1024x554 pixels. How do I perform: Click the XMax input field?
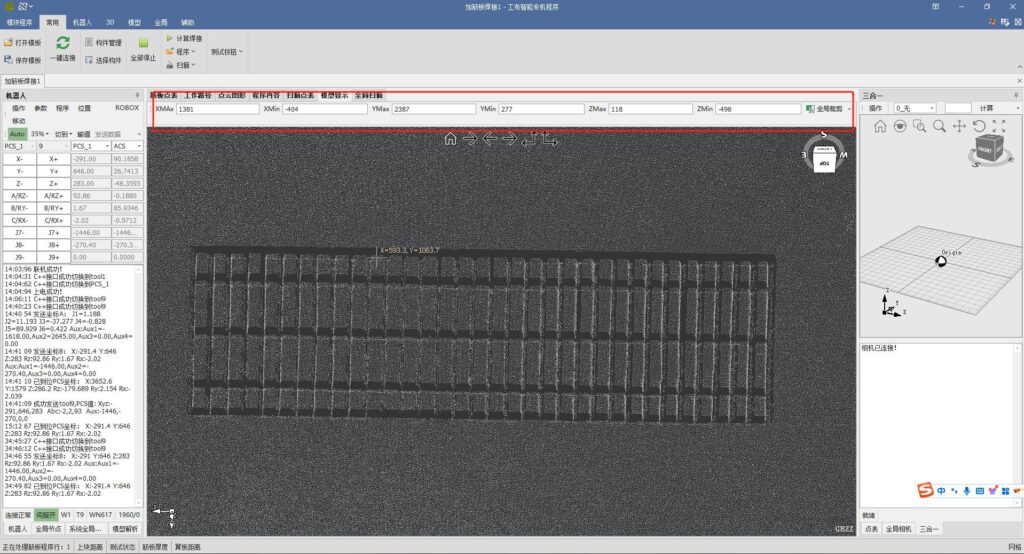point(216,109)
